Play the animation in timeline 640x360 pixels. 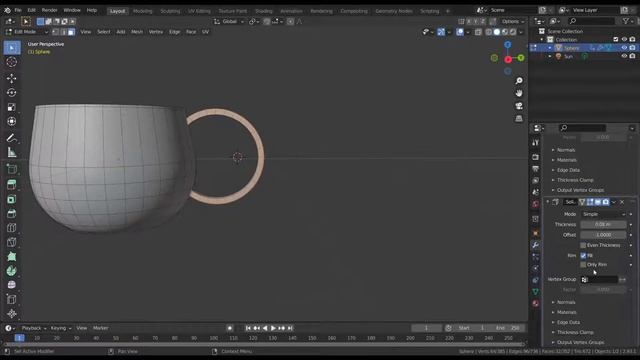click(273, 328)
